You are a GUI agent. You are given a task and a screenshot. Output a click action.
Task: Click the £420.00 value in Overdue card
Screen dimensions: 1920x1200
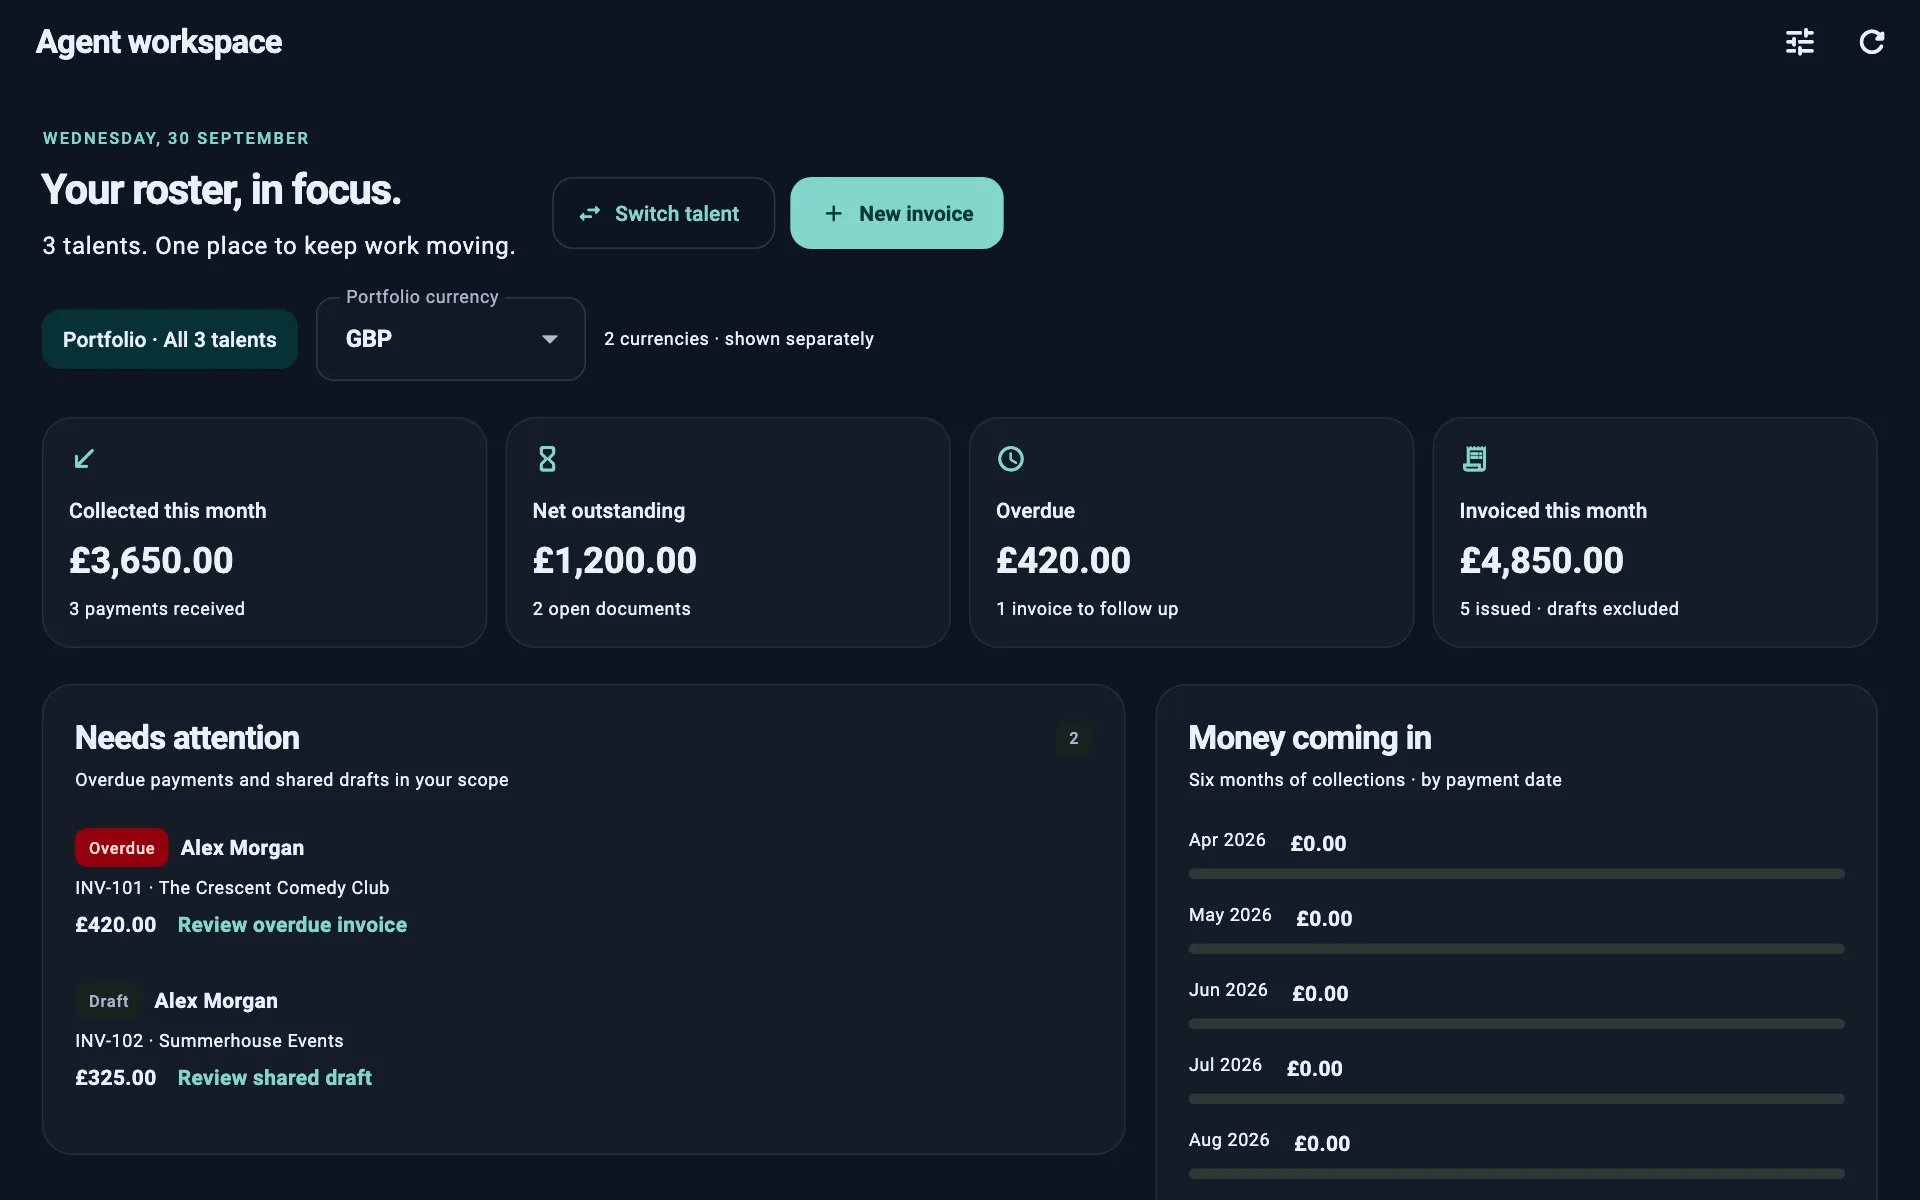click(x=1063, y=561)
